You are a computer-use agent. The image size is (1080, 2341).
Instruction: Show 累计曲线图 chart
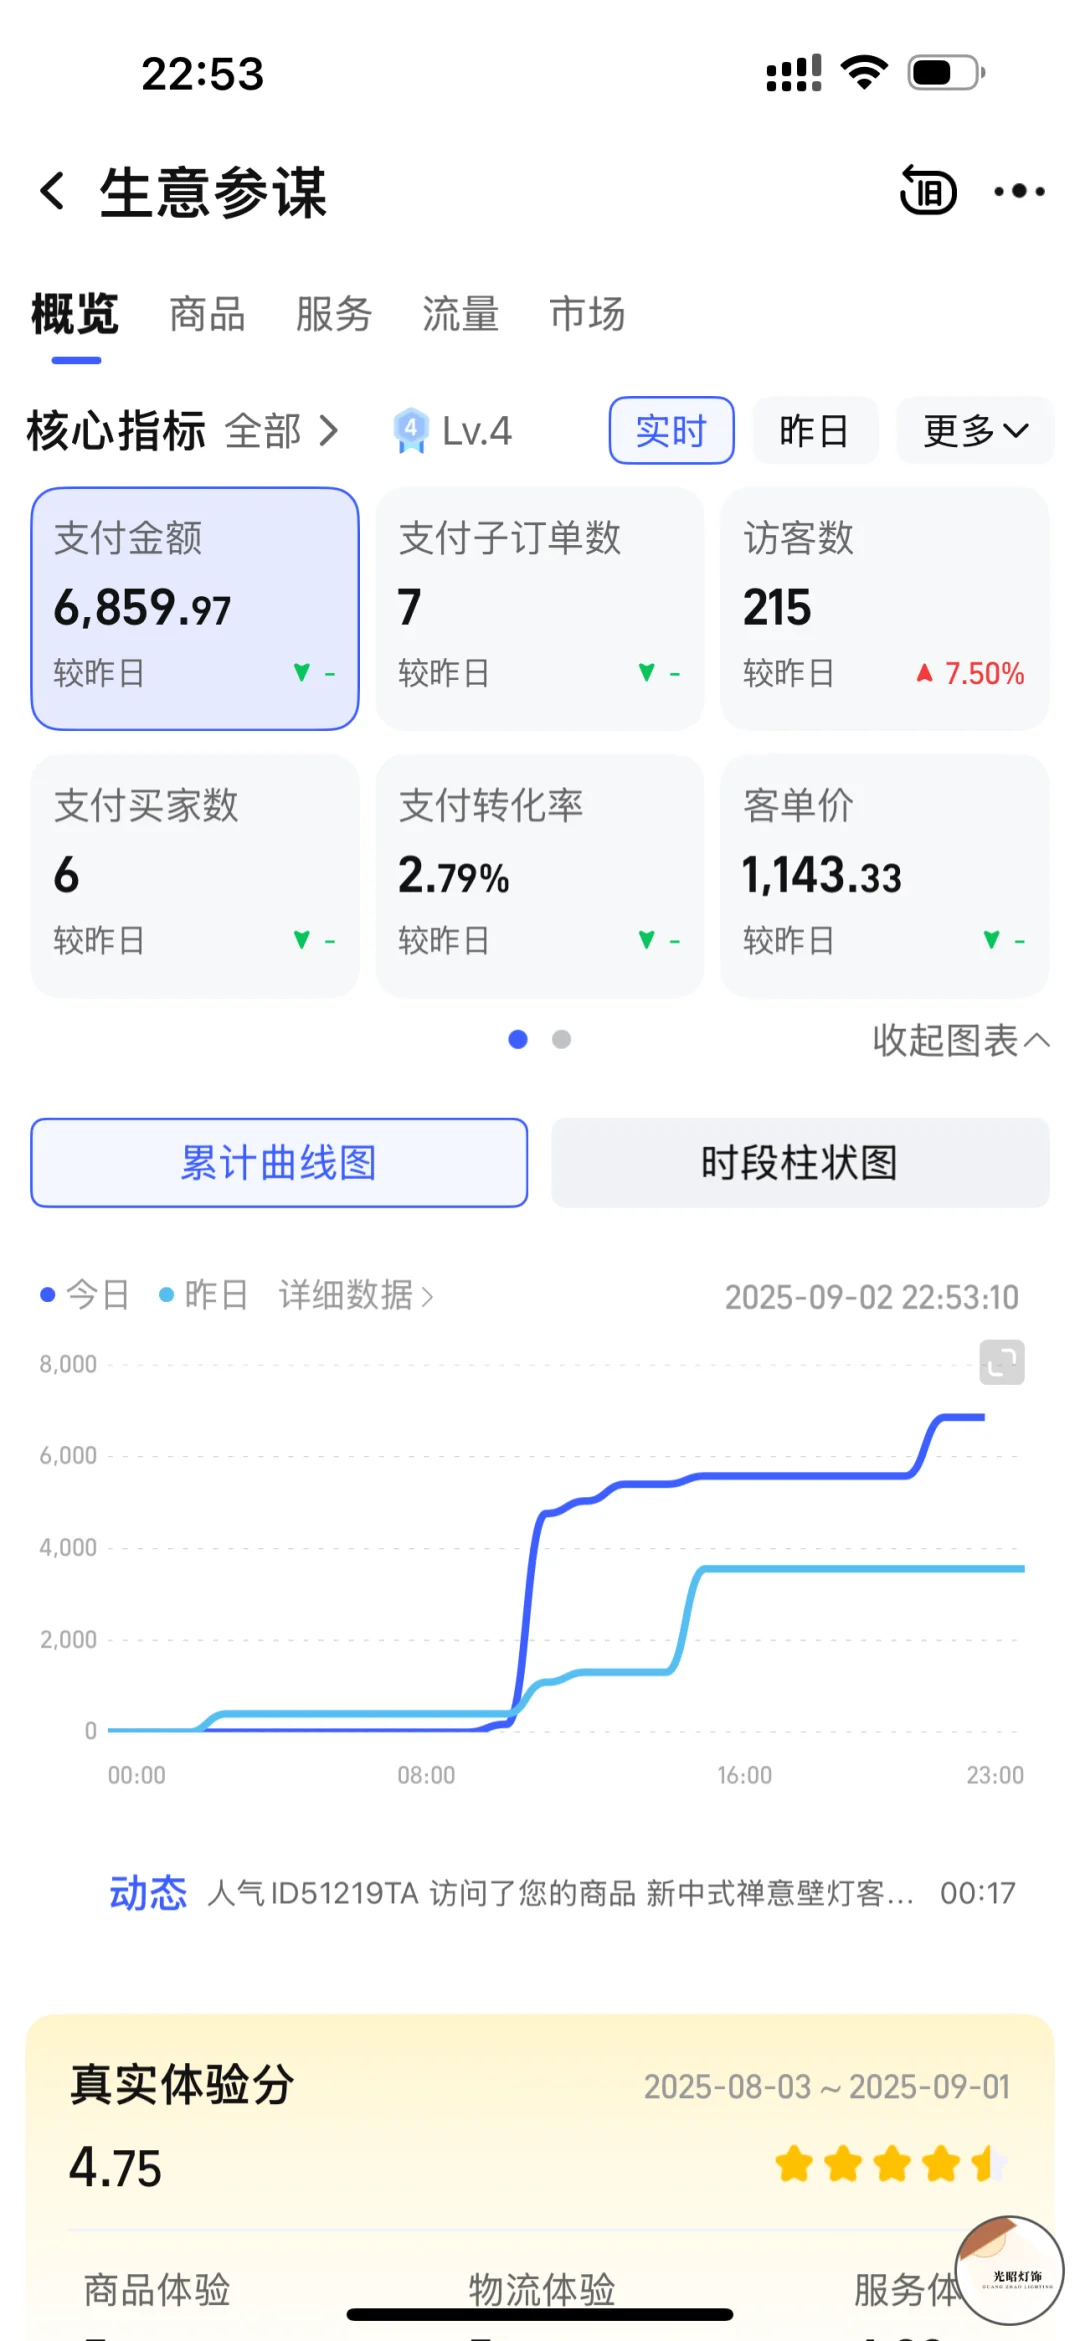pos(279,1163)
